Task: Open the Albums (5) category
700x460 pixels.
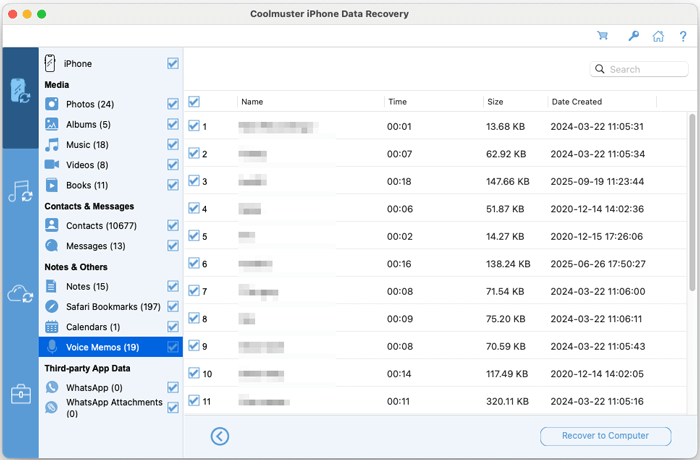Action: (88, 125)
